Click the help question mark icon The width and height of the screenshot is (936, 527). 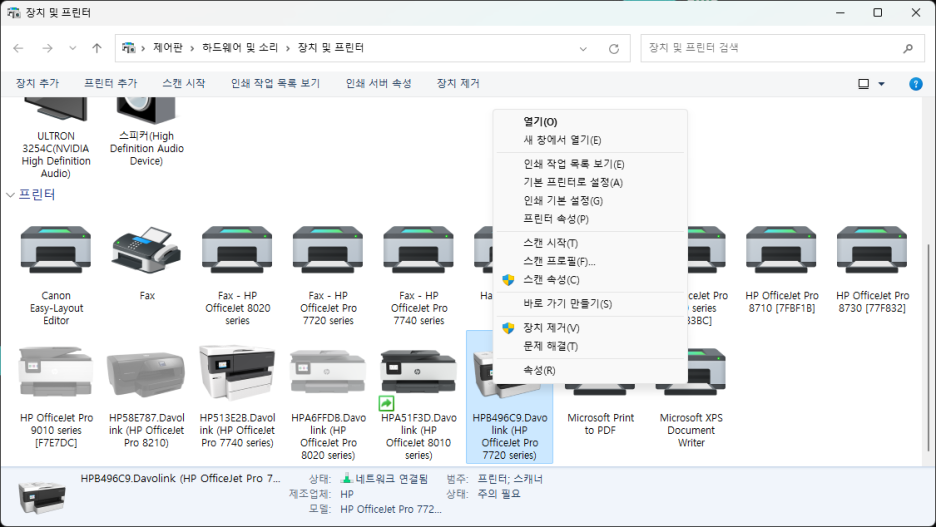916,84
